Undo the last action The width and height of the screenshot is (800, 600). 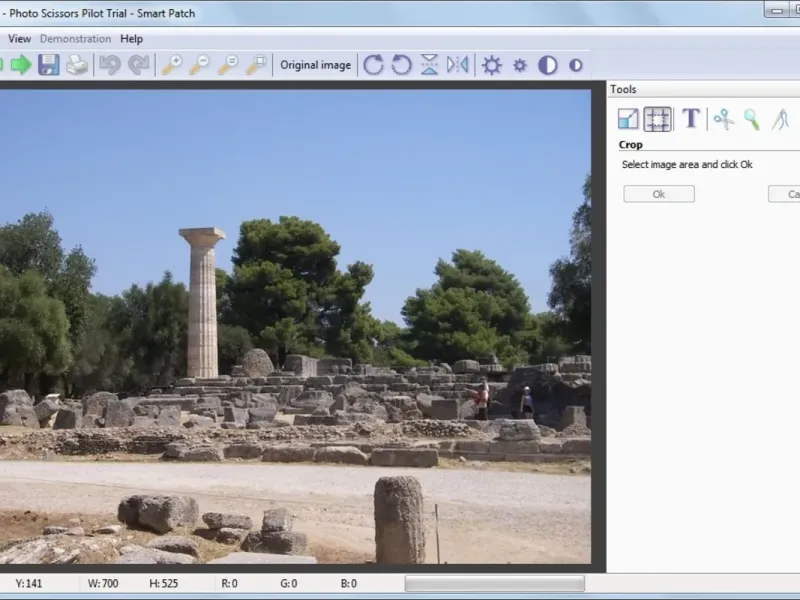[x=110, y=65]
